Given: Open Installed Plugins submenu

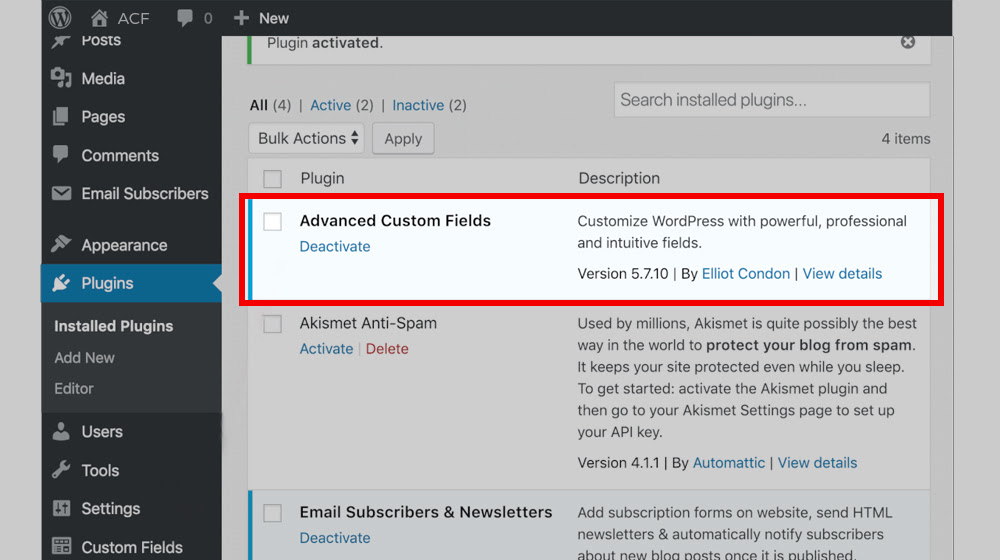Looking at the screenshot, I should pyautogui.click(x=114, y=326).
